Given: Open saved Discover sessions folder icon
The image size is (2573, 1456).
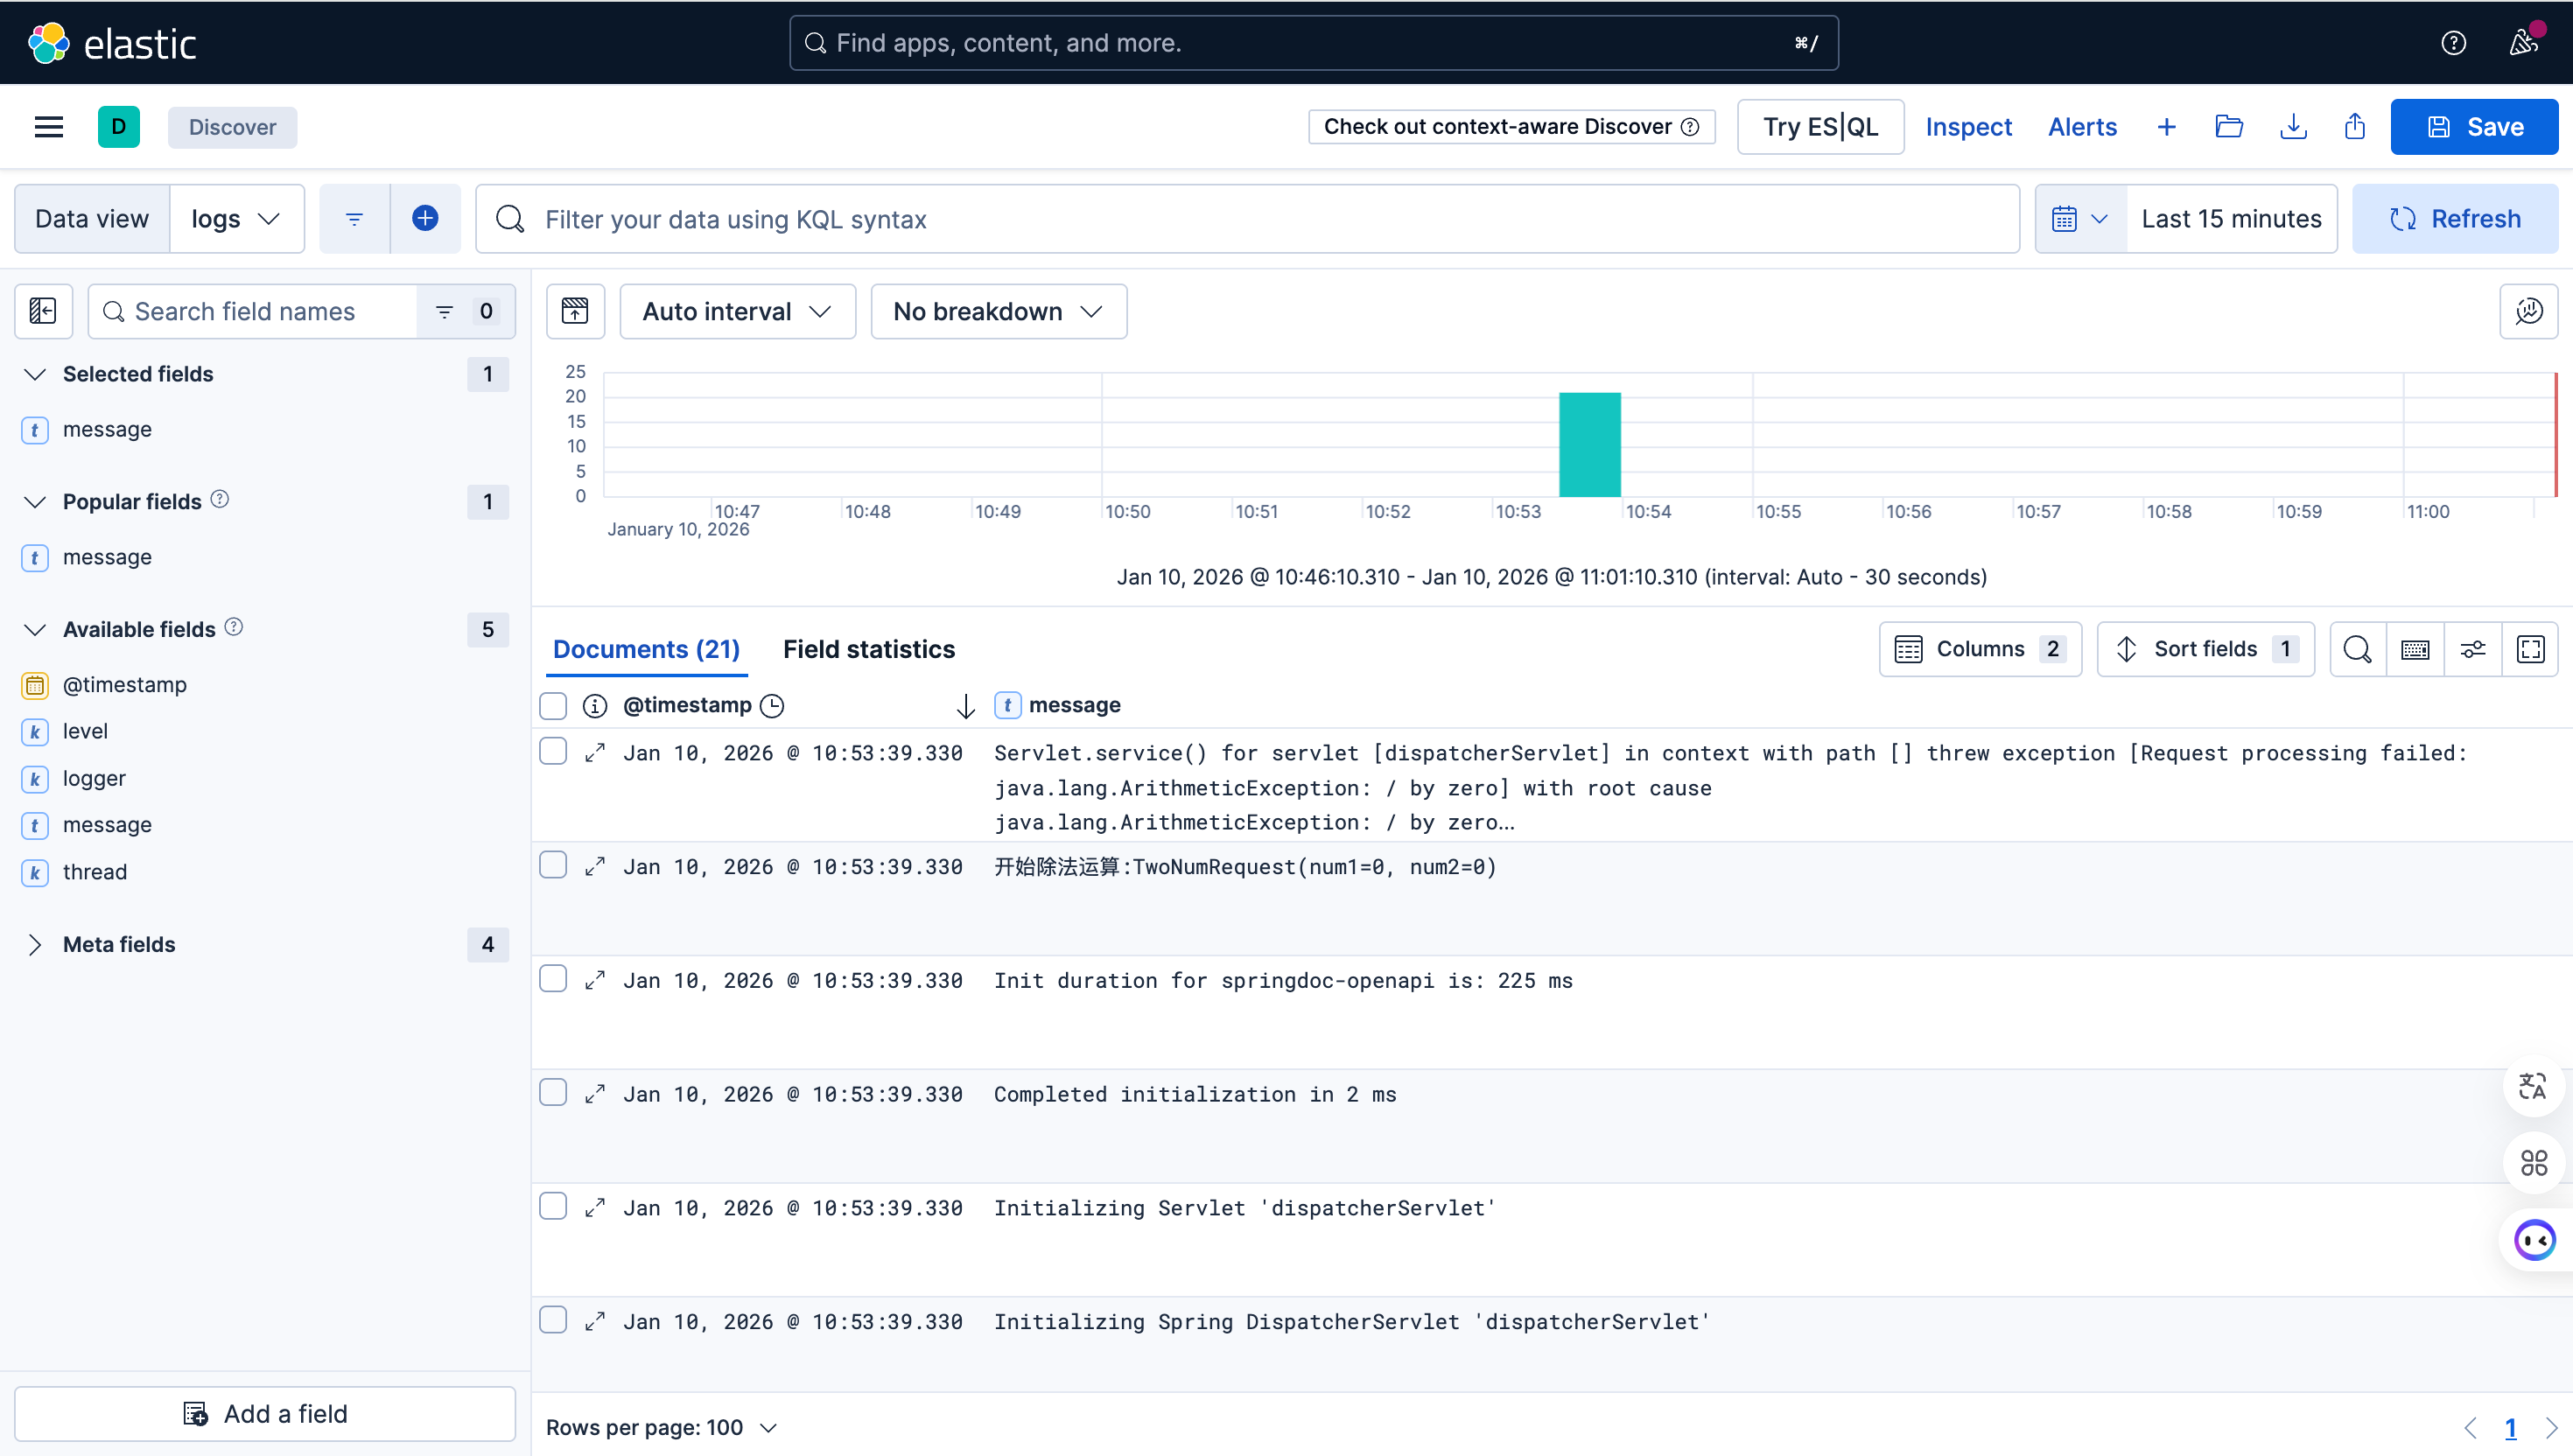Looking at the screenshot, I should [2229, 127].
